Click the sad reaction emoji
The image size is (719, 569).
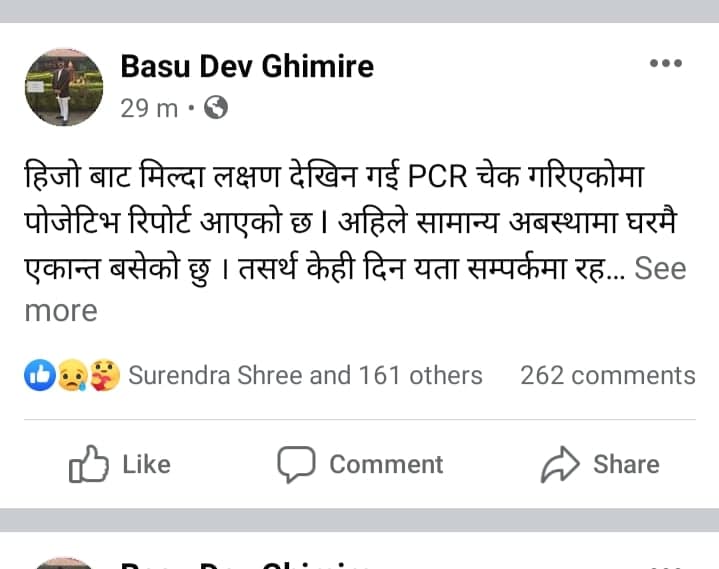pyautogui.click(x=72, y=375)
